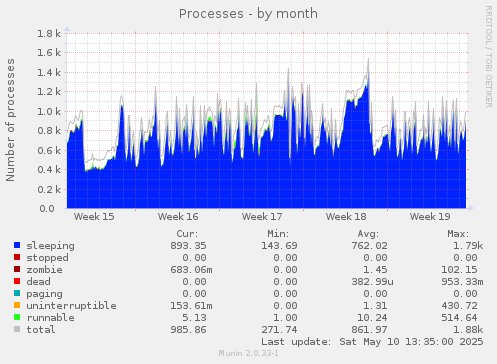This screenshot has width=497, height=364.
Task: Click runnable average value 10.24
Action: point(373,318)
